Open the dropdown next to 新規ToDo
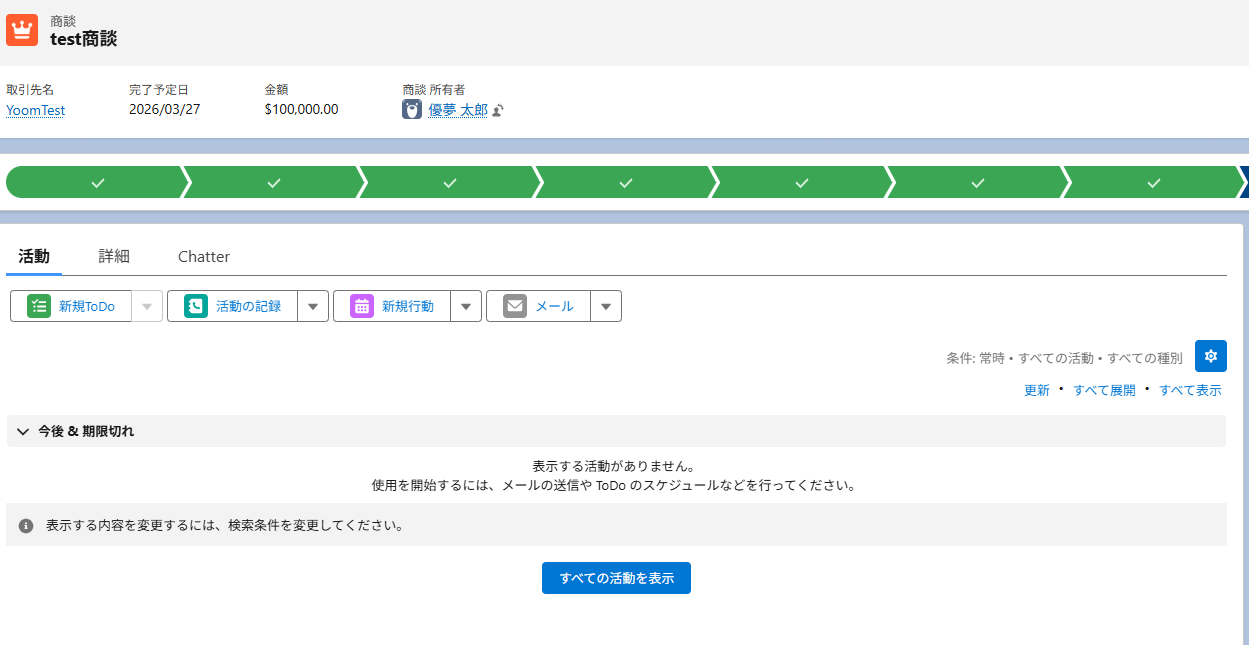This screenshot has height=645, width=1249. (147, 306)
